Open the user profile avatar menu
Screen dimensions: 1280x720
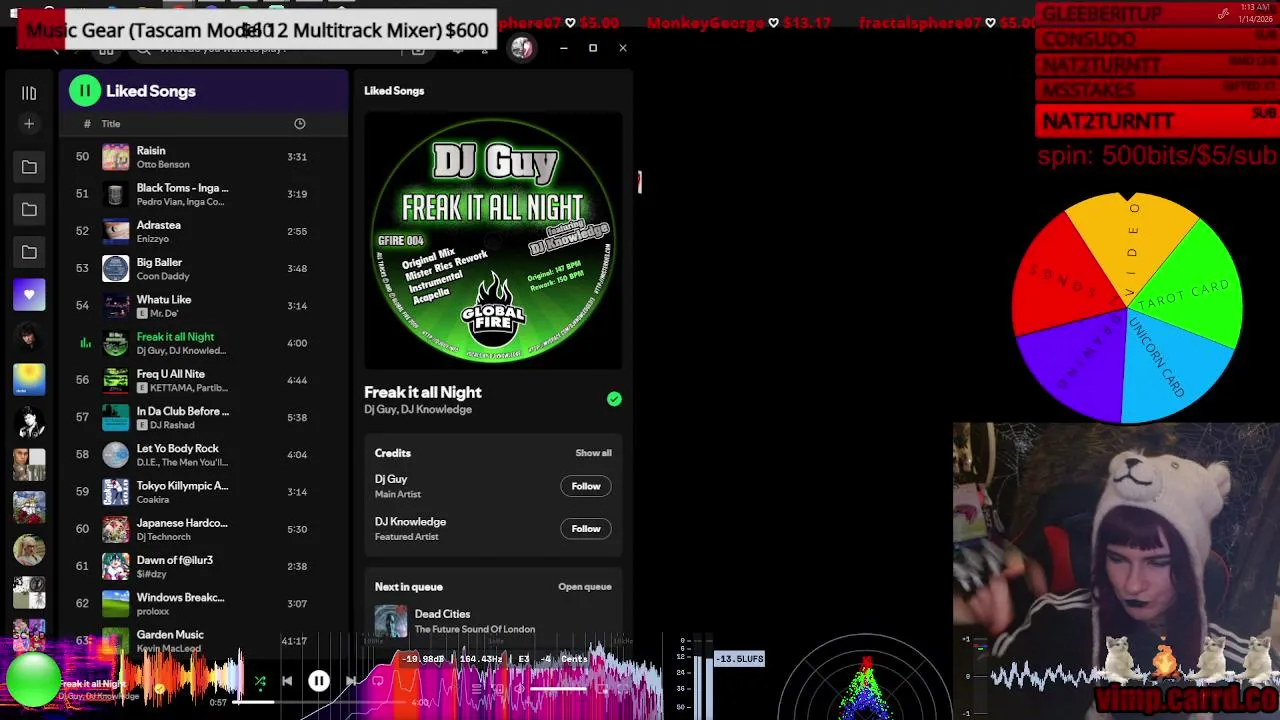pyautogui.click(x=521, y=48)
